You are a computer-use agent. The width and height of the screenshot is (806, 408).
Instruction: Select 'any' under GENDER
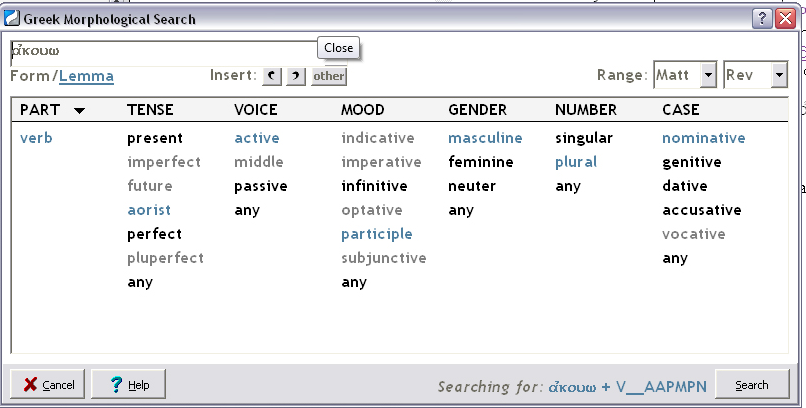[x=461, y=211]
